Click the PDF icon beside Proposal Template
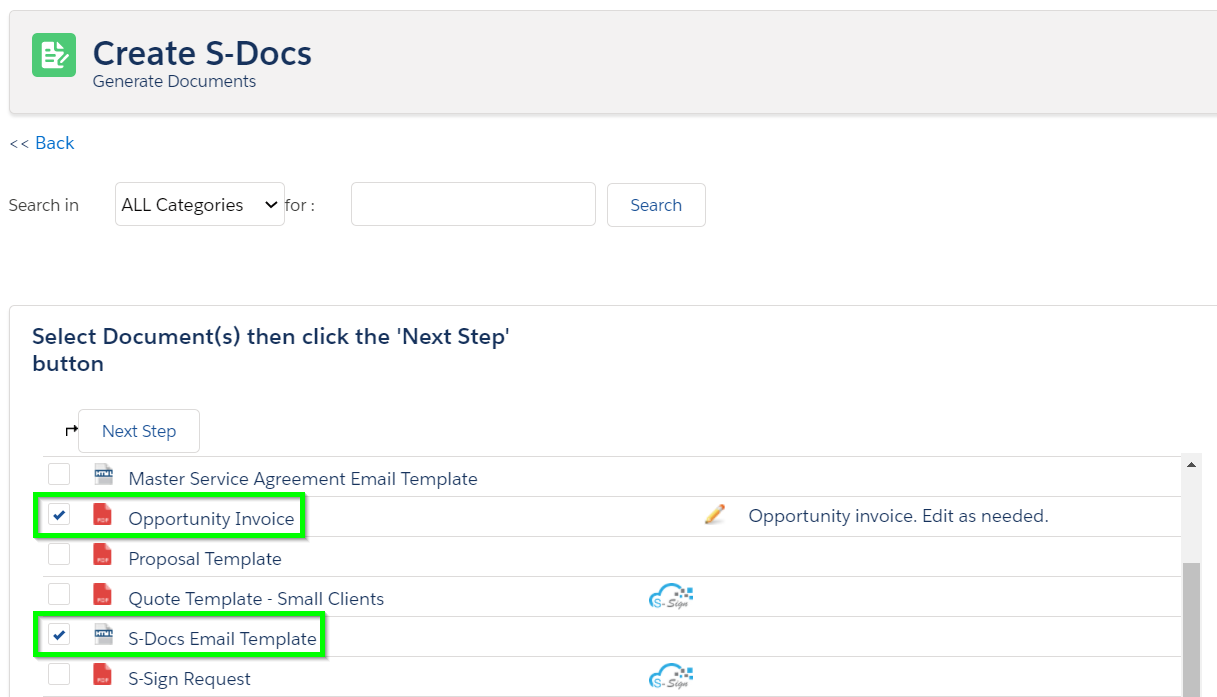 point(103,555)
